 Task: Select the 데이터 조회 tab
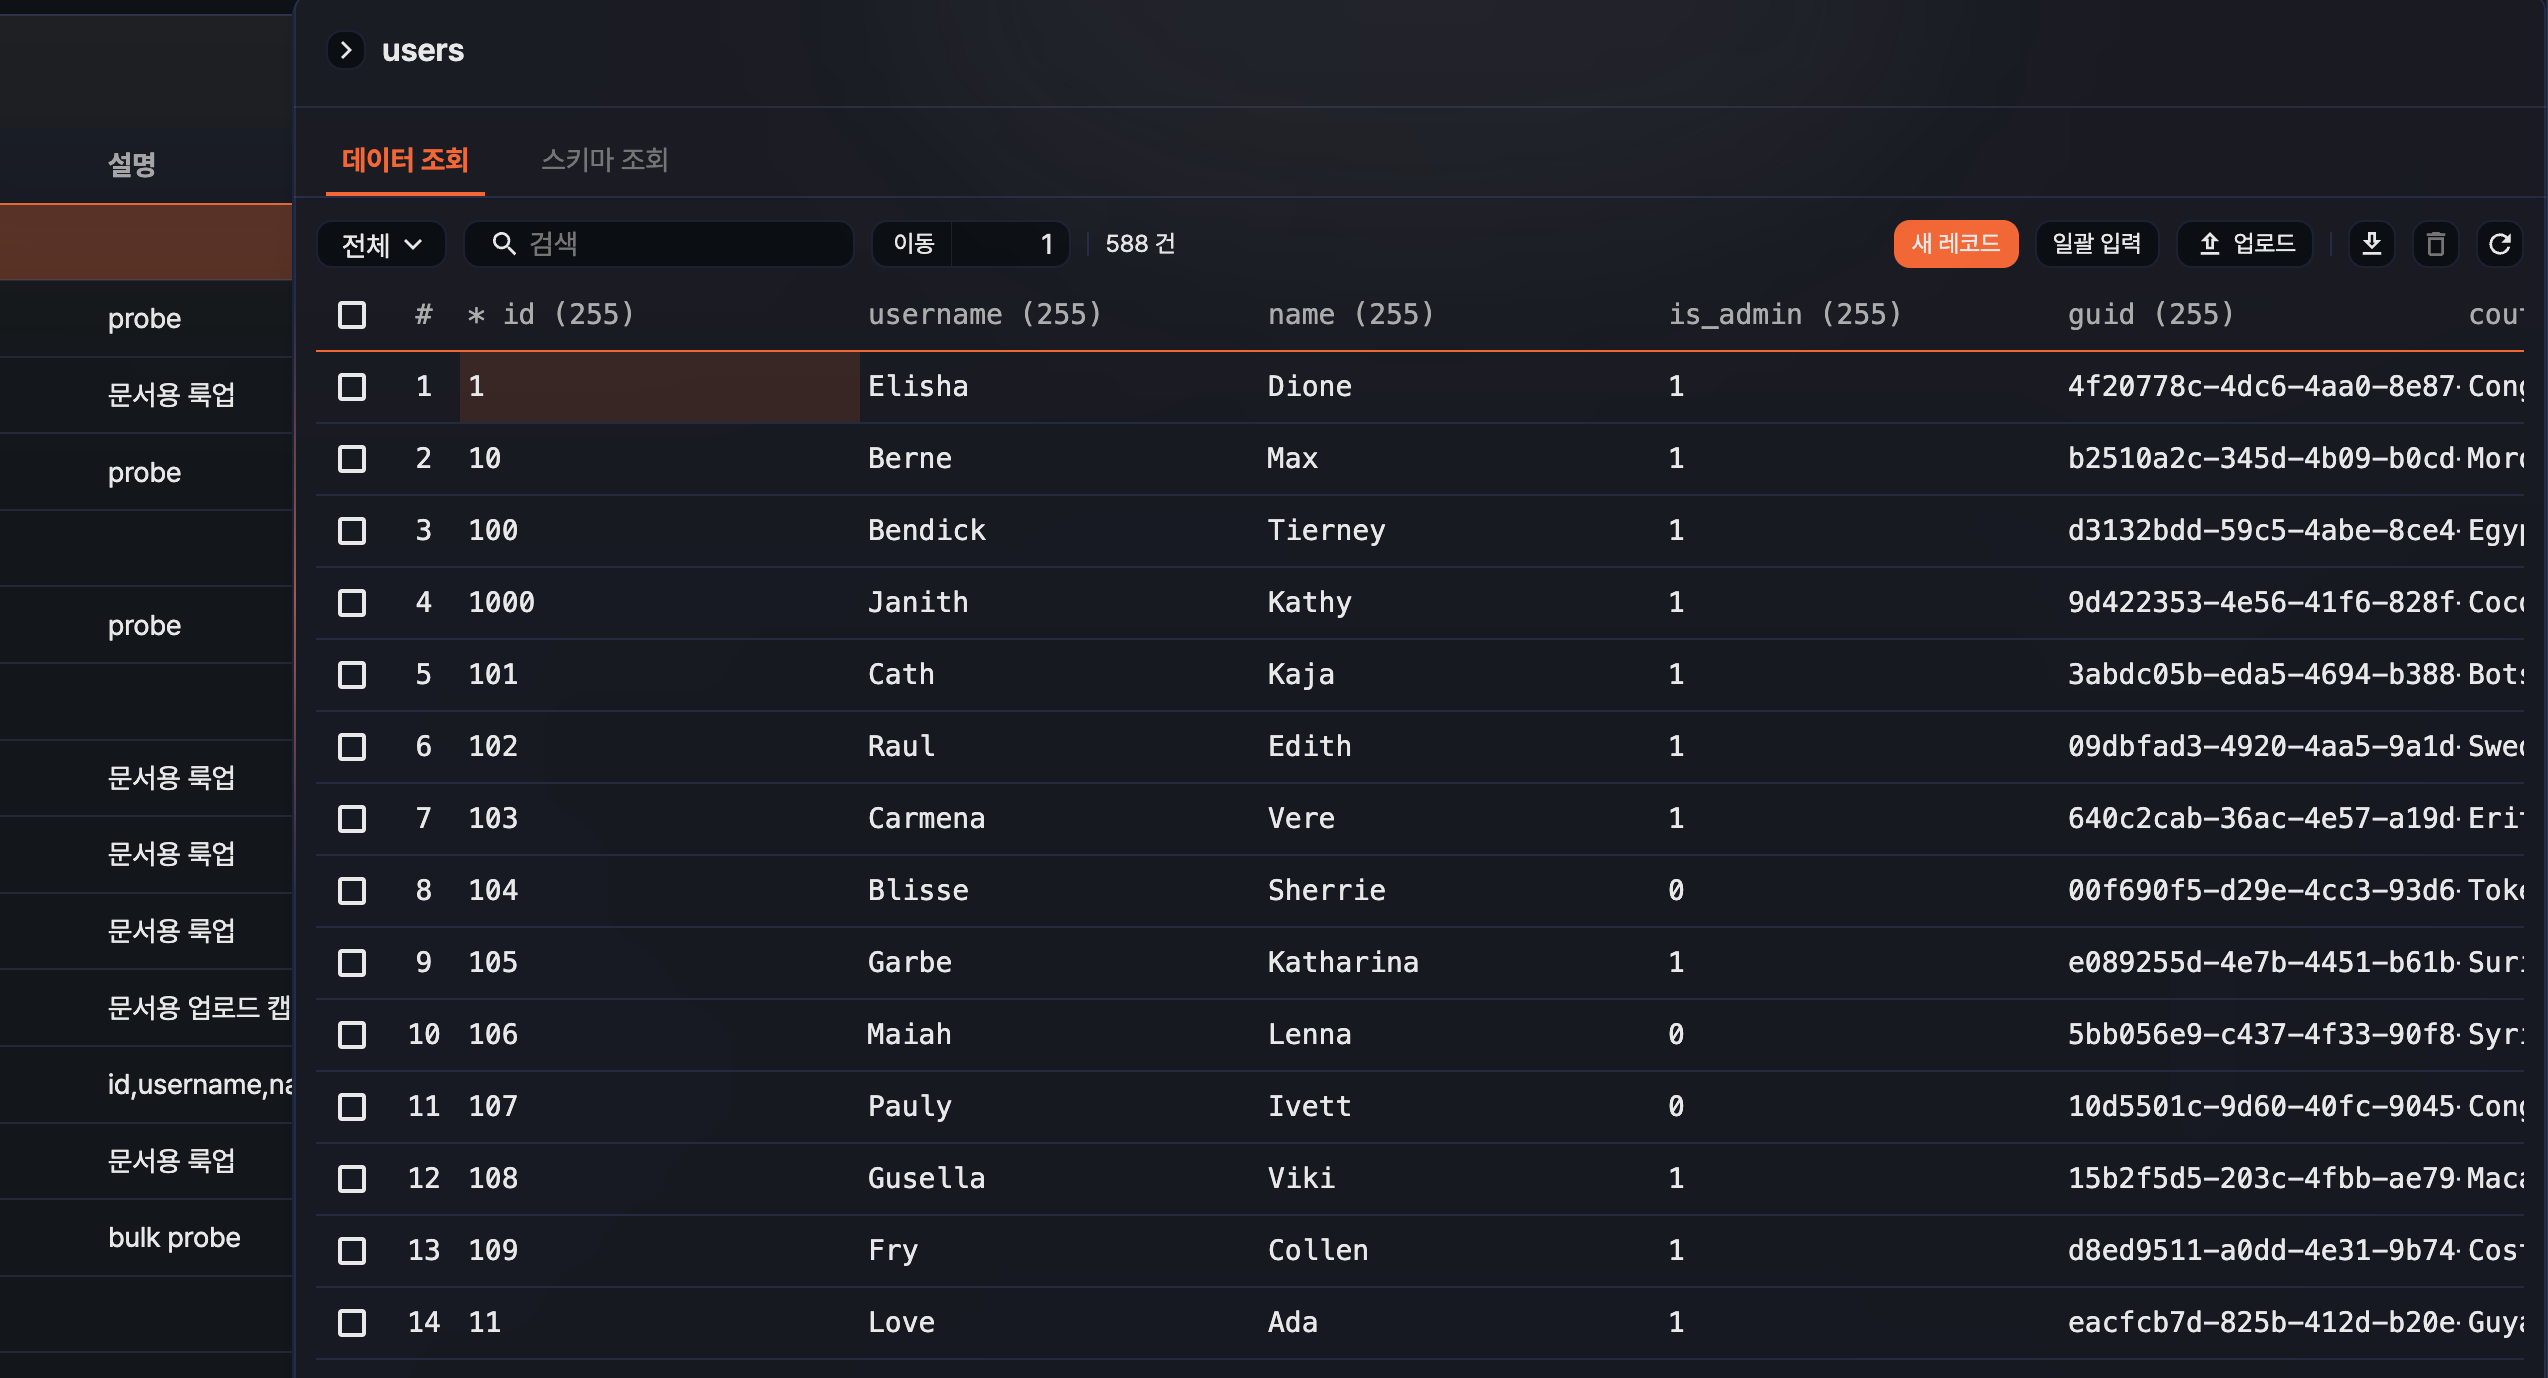click(x=405, y=160)
